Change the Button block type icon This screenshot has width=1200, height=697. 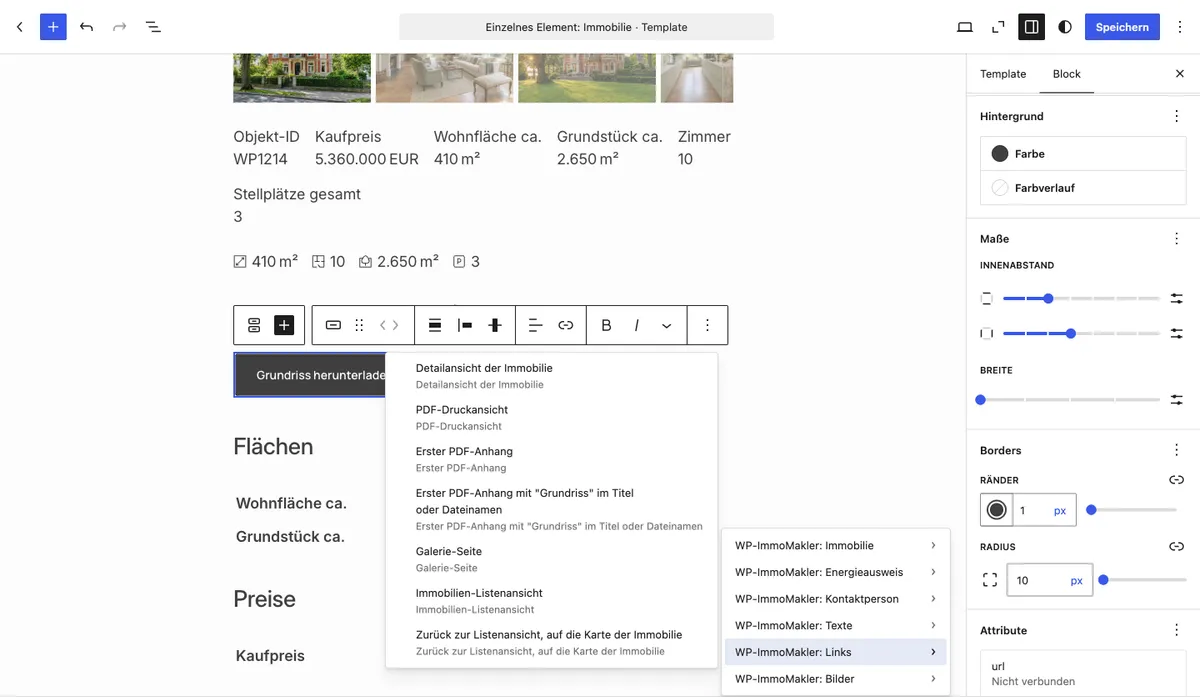click(x=334, y=325)
